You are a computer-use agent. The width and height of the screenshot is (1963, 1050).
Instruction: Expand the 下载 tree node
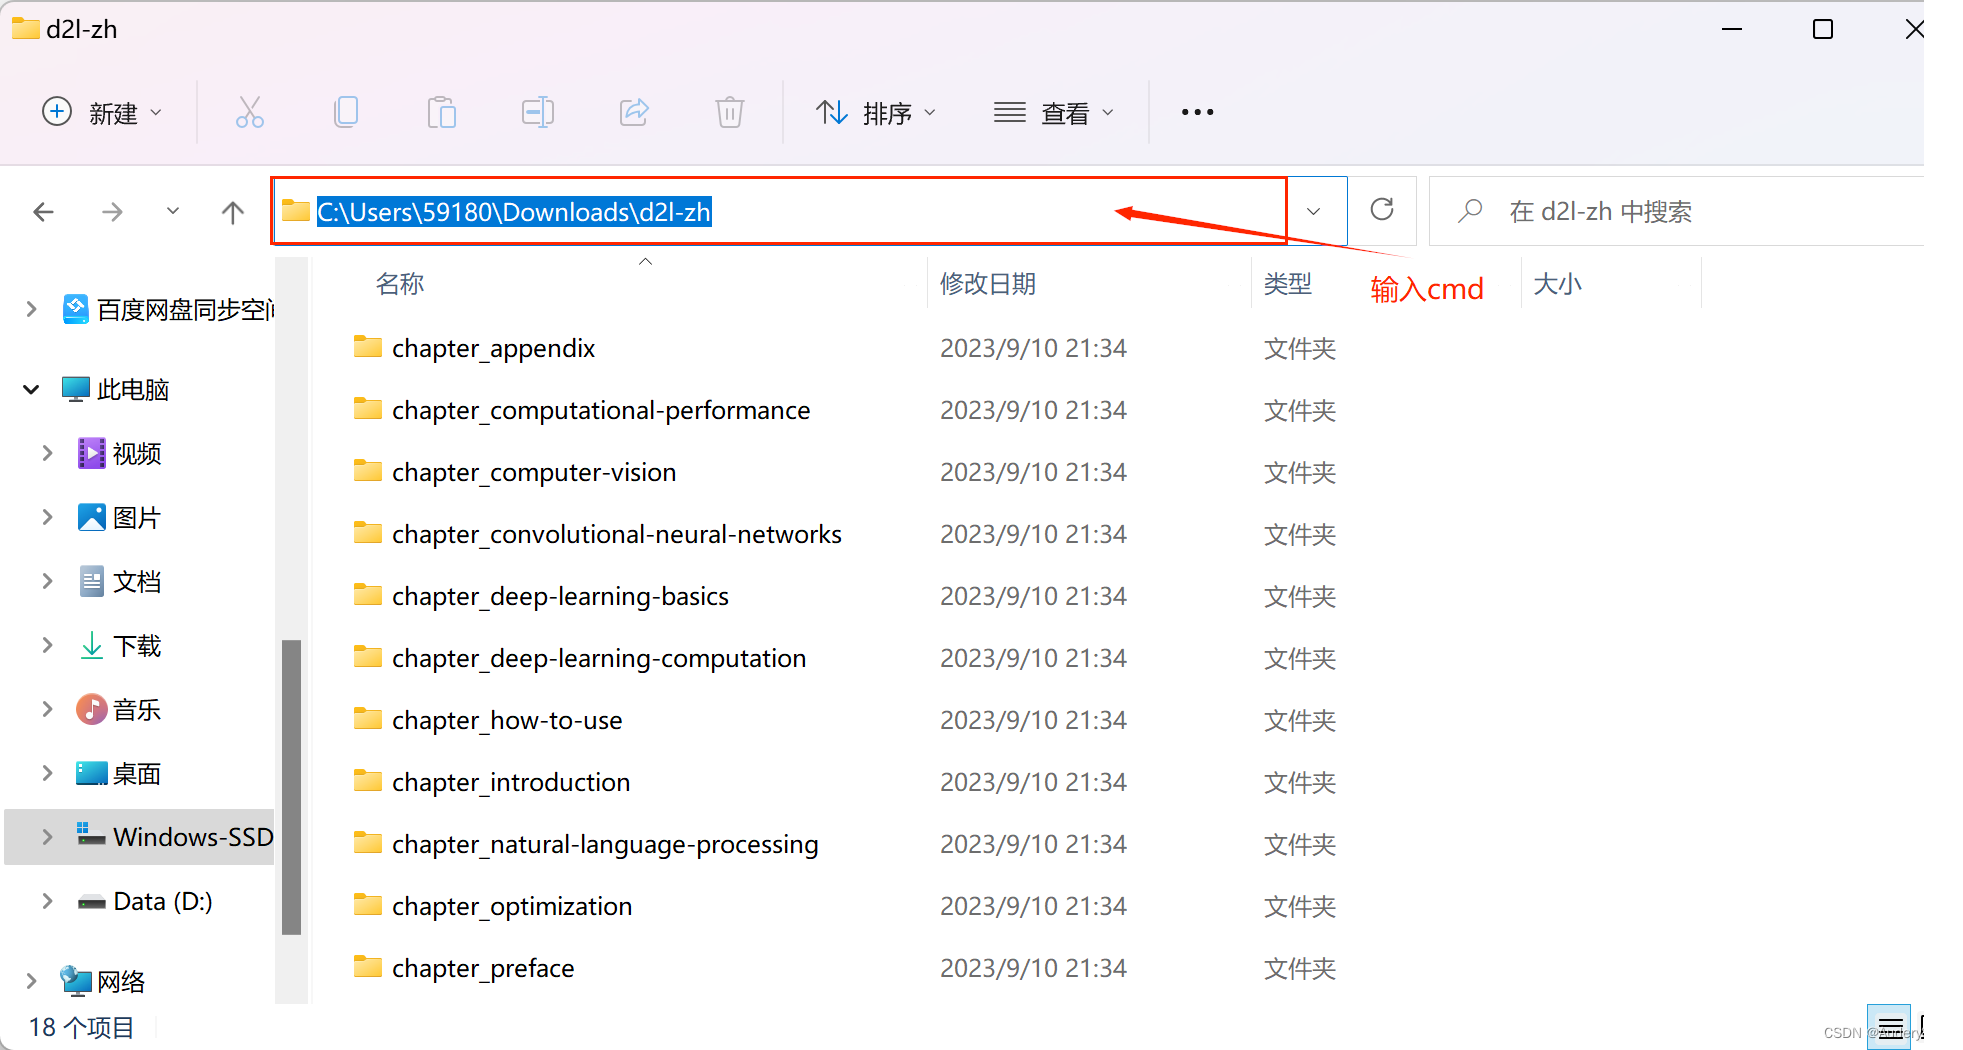pos(47,645)
